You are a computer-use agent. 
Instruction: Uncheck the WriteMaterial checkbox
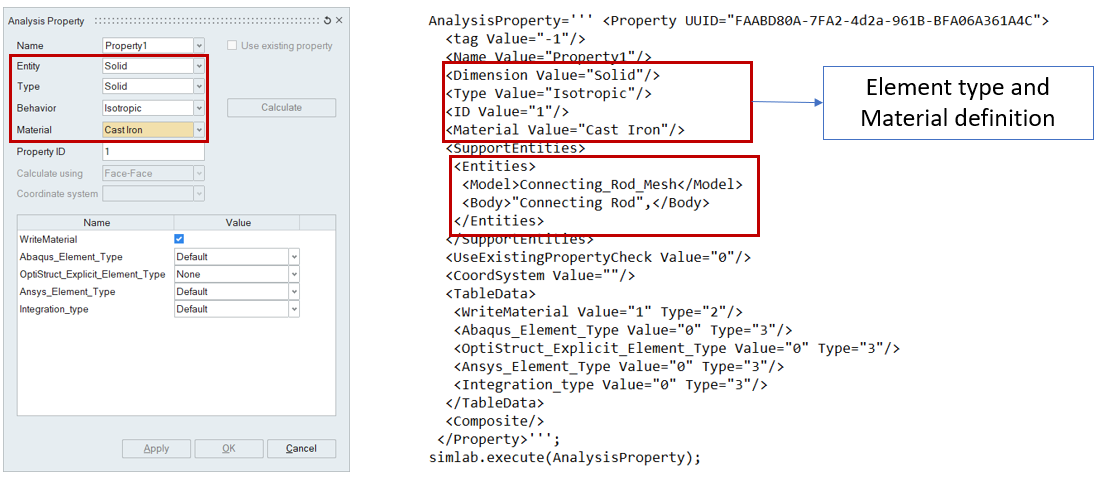click(179, 239)
